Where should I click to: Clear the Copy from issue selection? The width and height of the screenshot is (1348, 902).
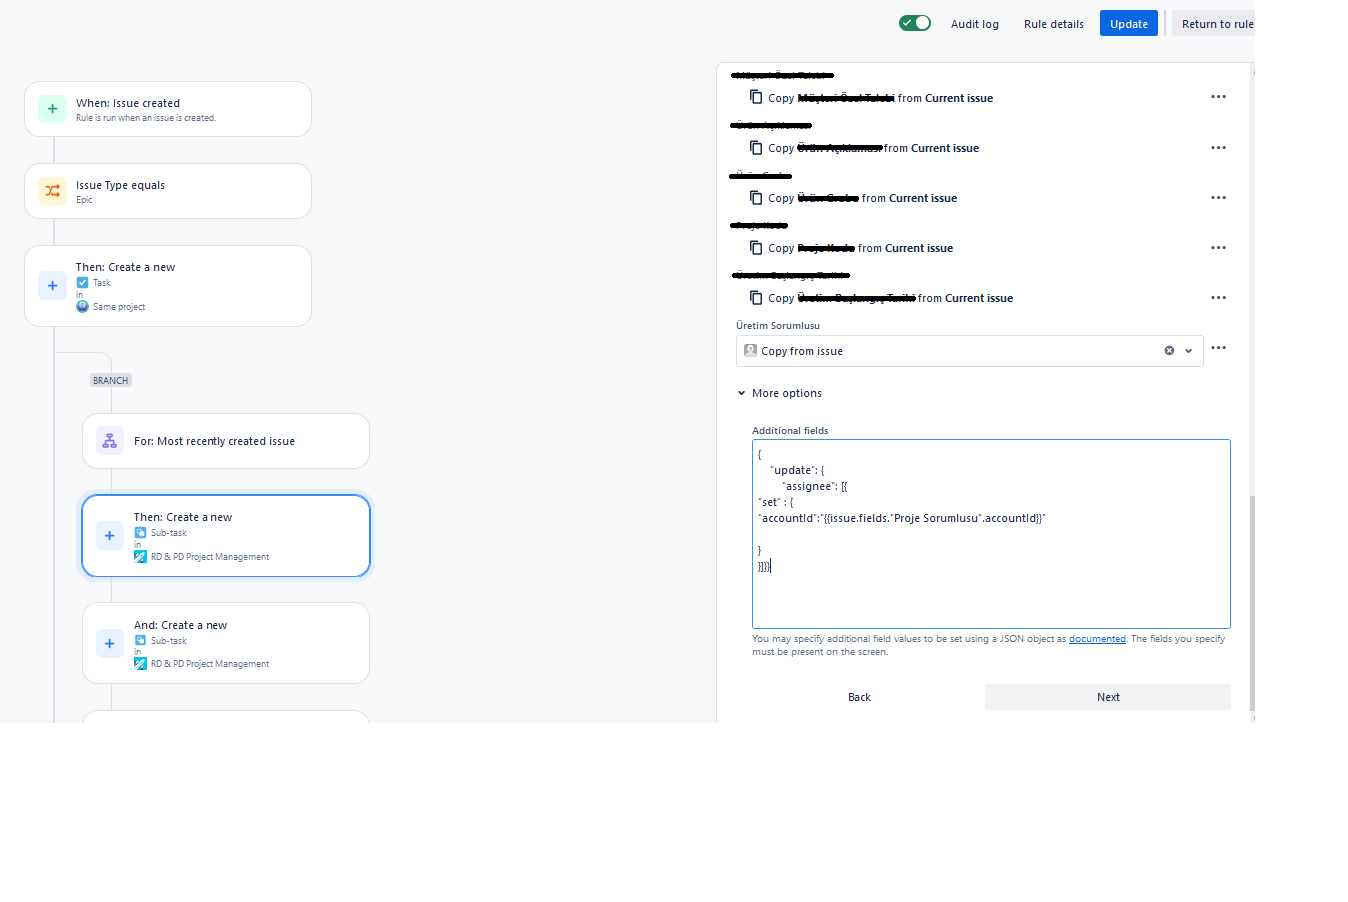(x=1169, y=351)
